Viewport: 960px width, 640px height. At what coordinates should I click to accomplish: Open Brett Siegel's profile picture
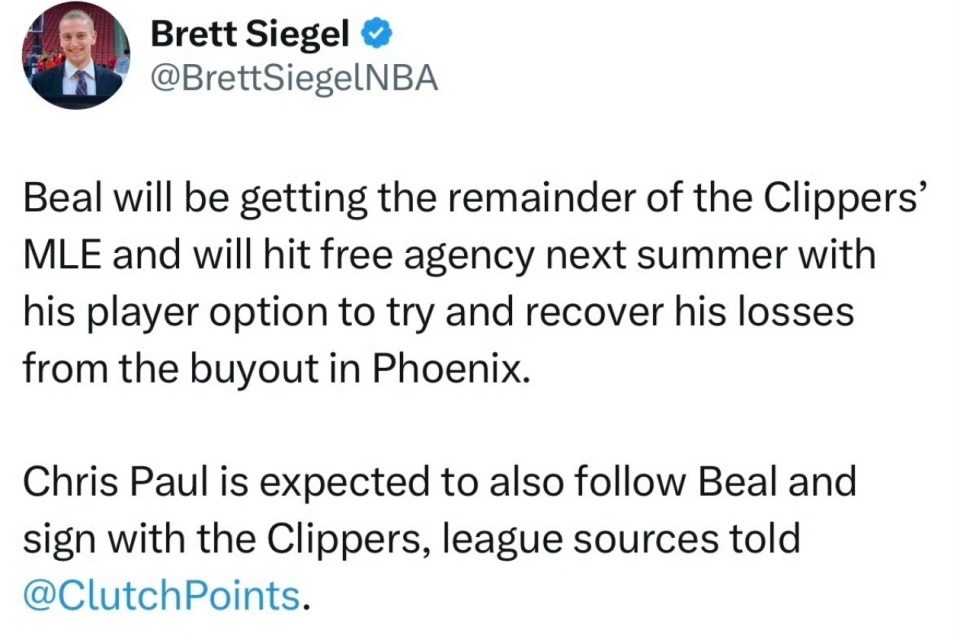[76, 56]
